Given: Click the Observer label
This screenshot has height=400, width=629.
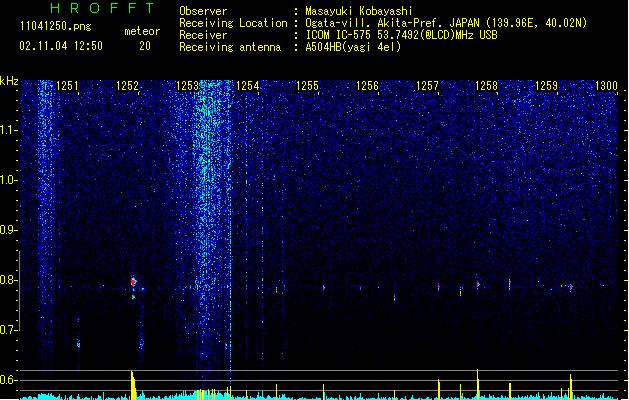Looking at the screenshot, I should (203, 11).
